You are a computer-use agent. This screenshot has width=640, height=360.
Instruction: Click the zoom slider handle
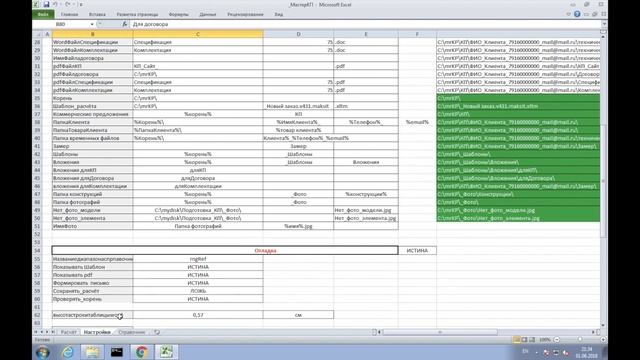(580, 340)
